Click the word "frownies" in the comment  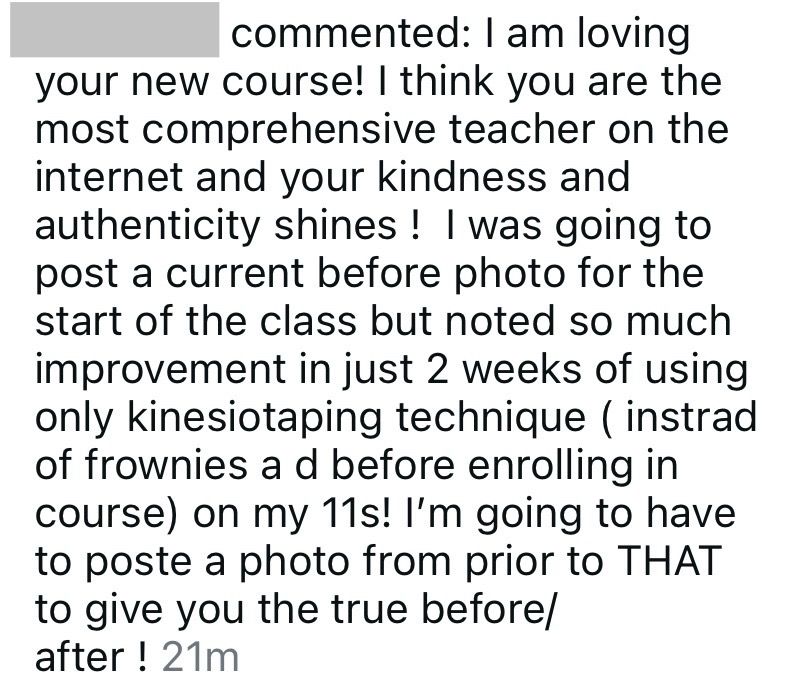(166, 465)
